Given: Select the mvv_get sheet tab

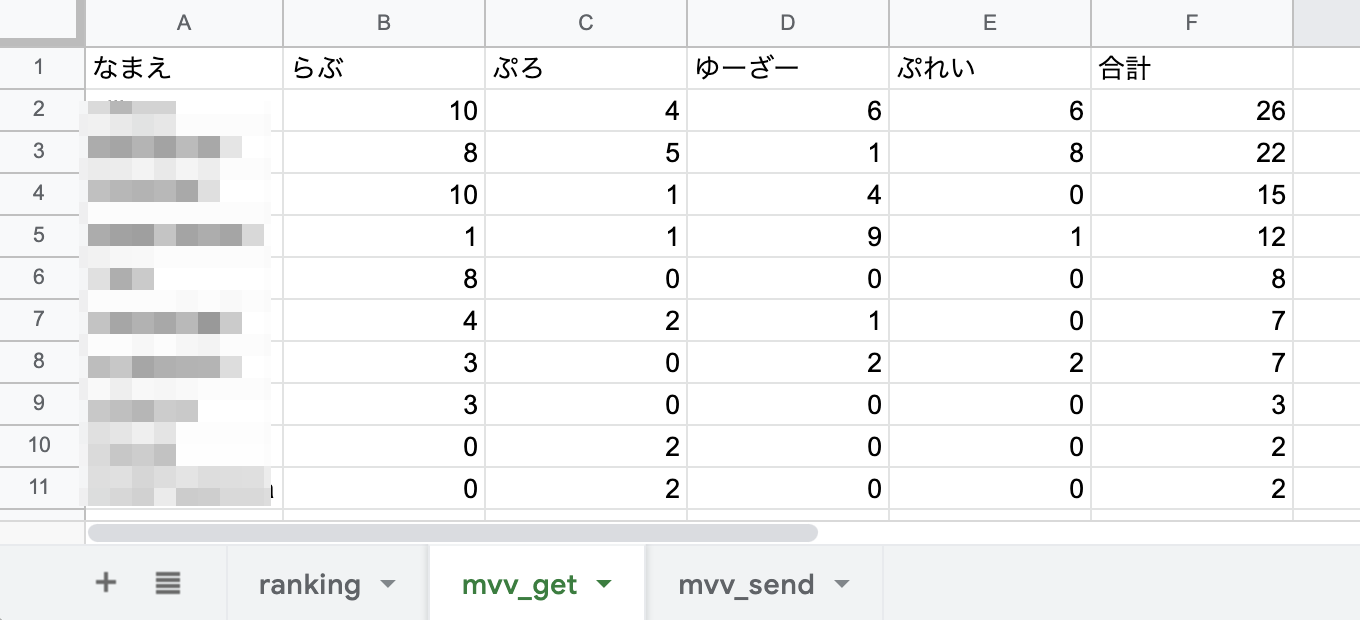Looking at the screenshot, I should pyautogui.click(x=519, y=584).
